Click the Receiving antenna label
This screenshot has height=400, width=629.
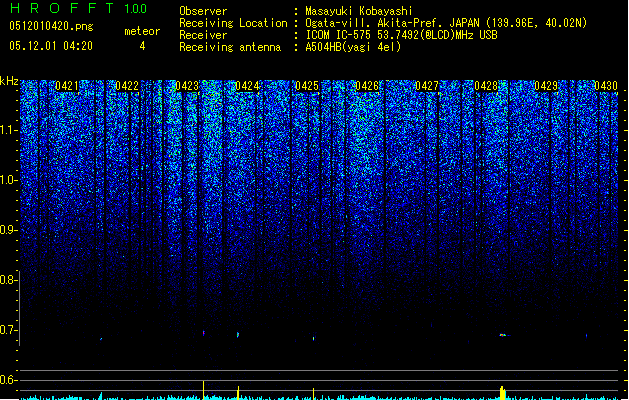(230, 47)
